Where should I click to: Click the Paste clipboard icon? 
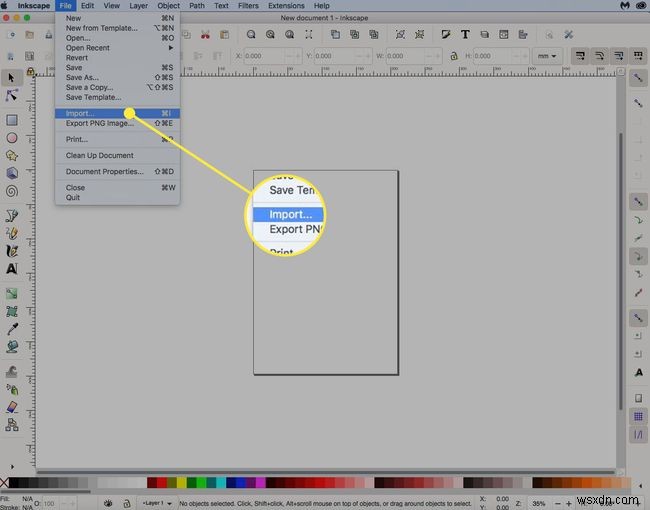tap(224, 34)
